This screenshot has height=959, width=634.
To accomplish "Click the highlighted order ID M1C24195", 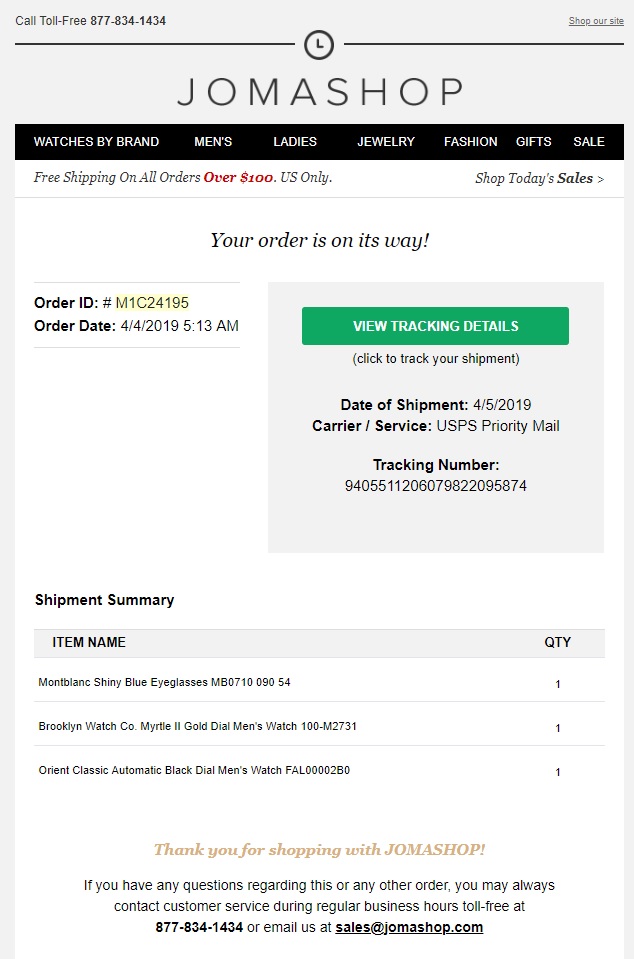I will 152,303.
